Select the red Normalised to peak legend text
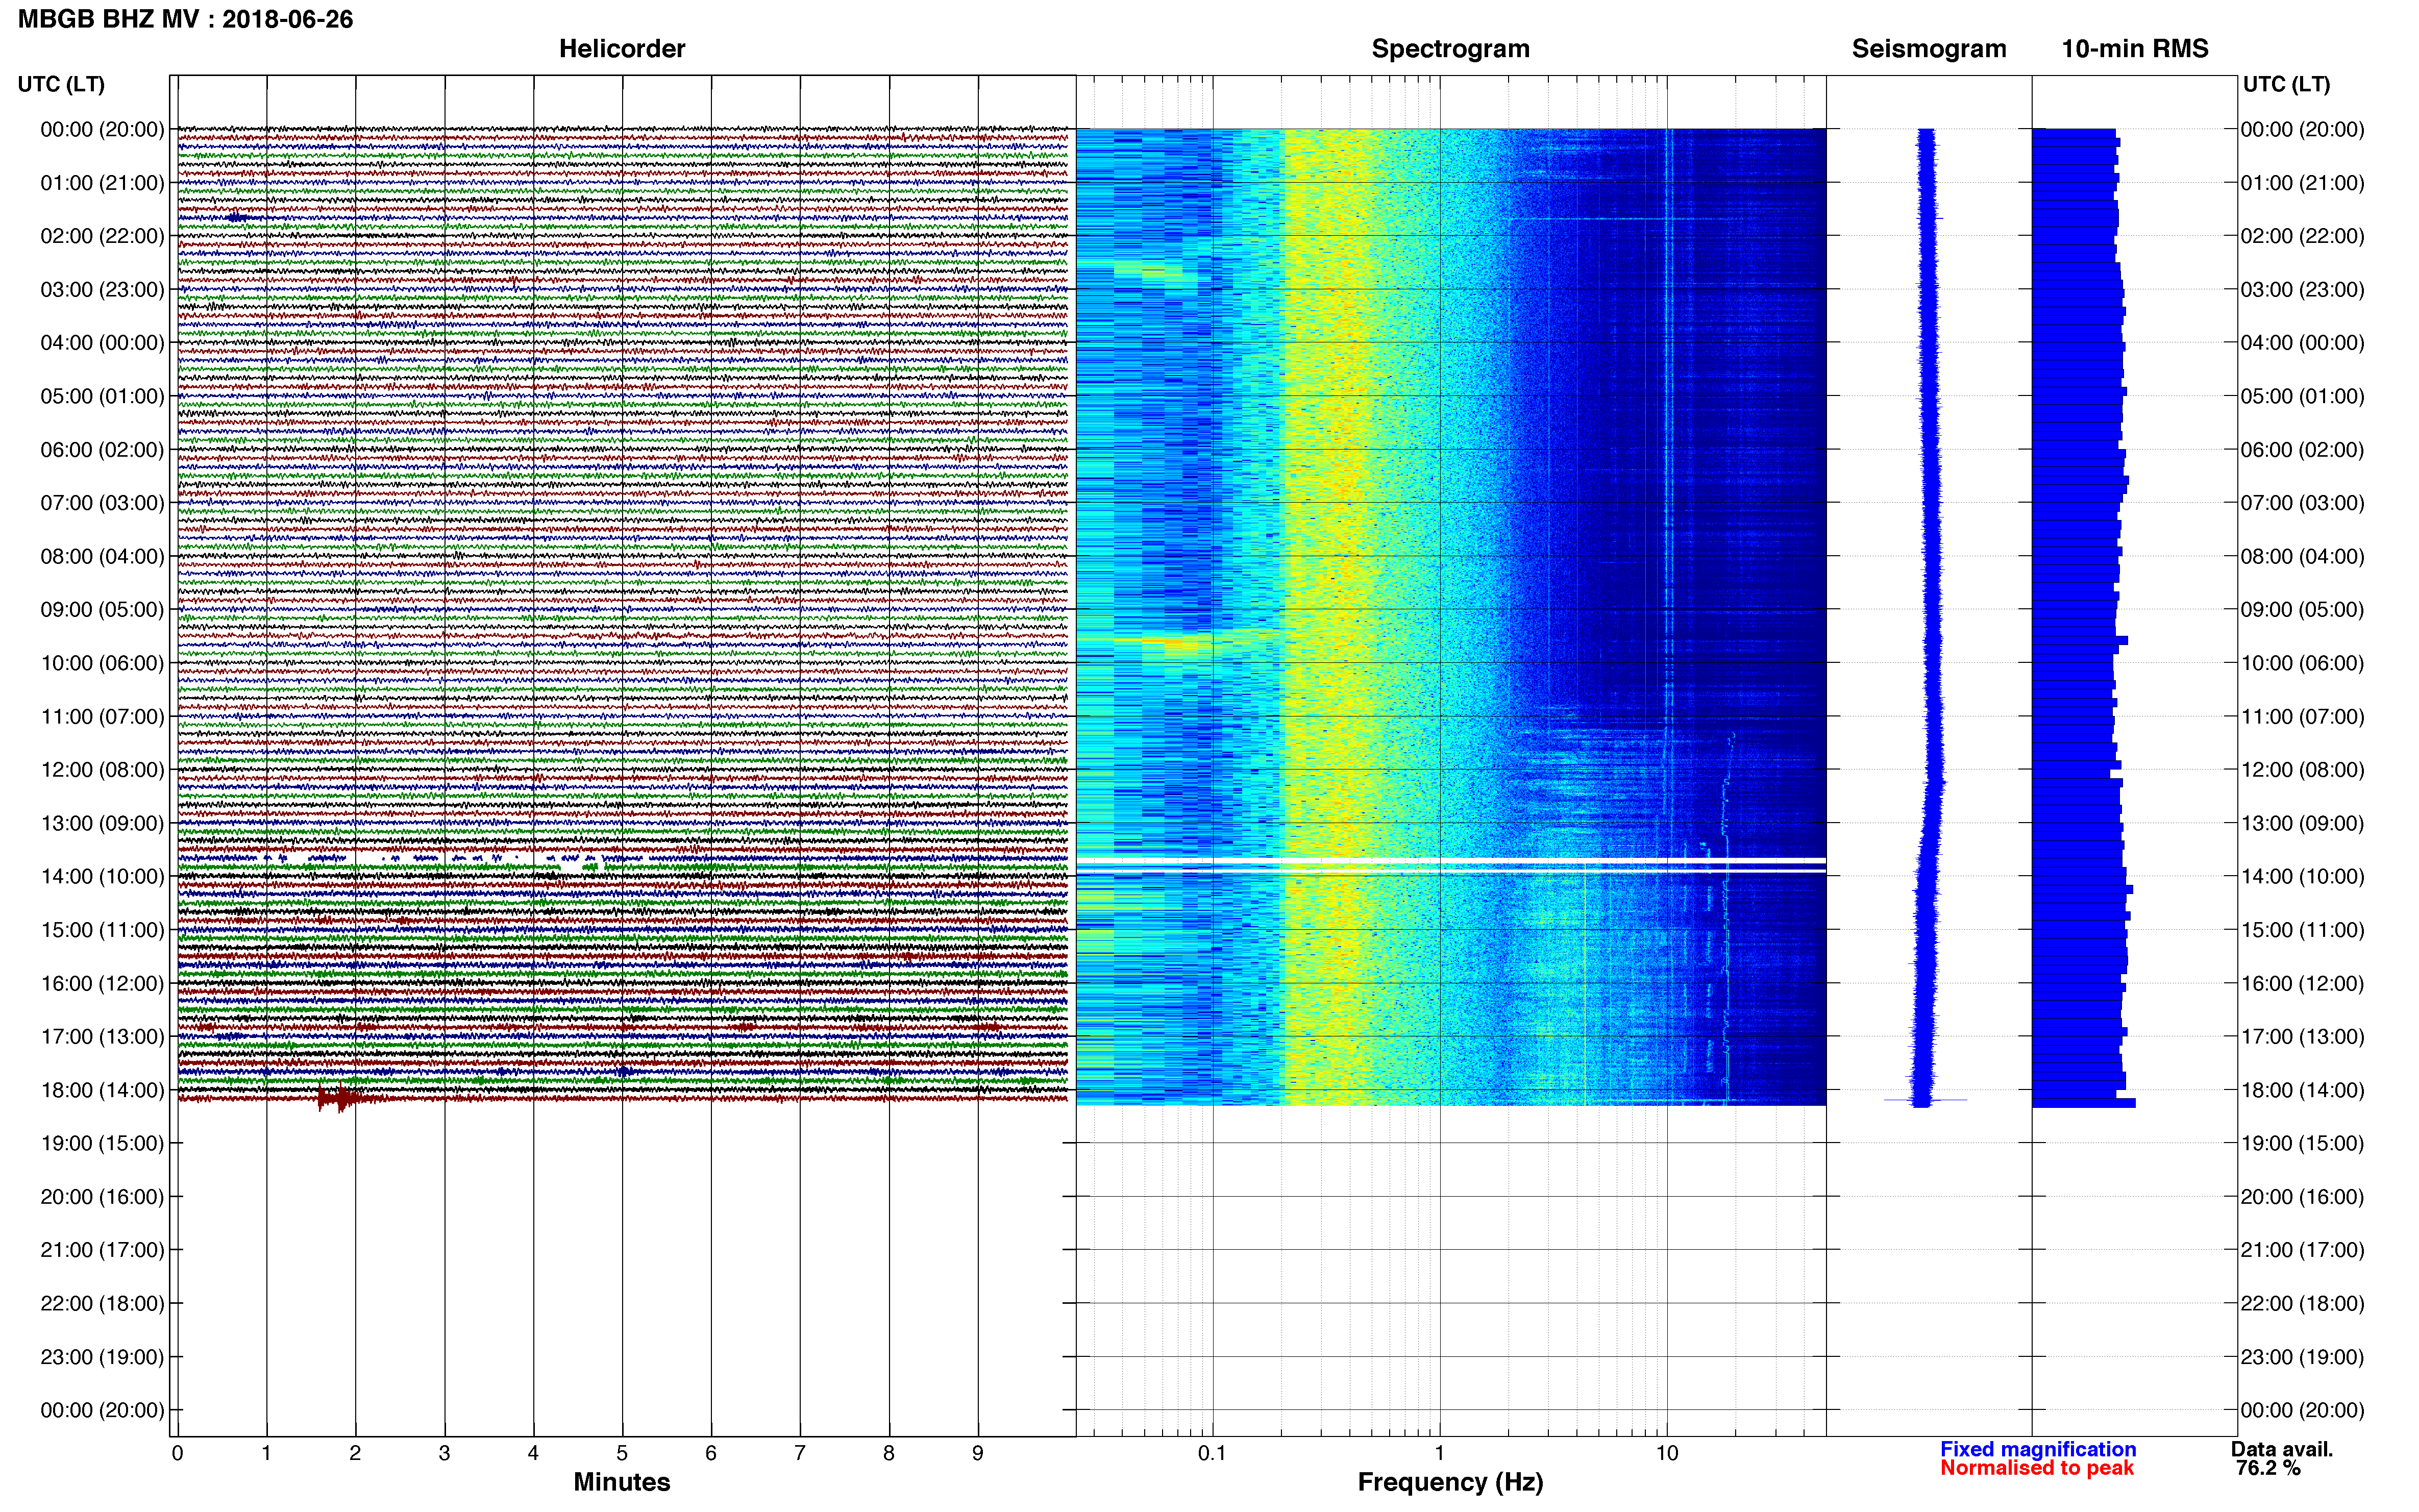 pyautogui.click(x=2037, y=1468)
